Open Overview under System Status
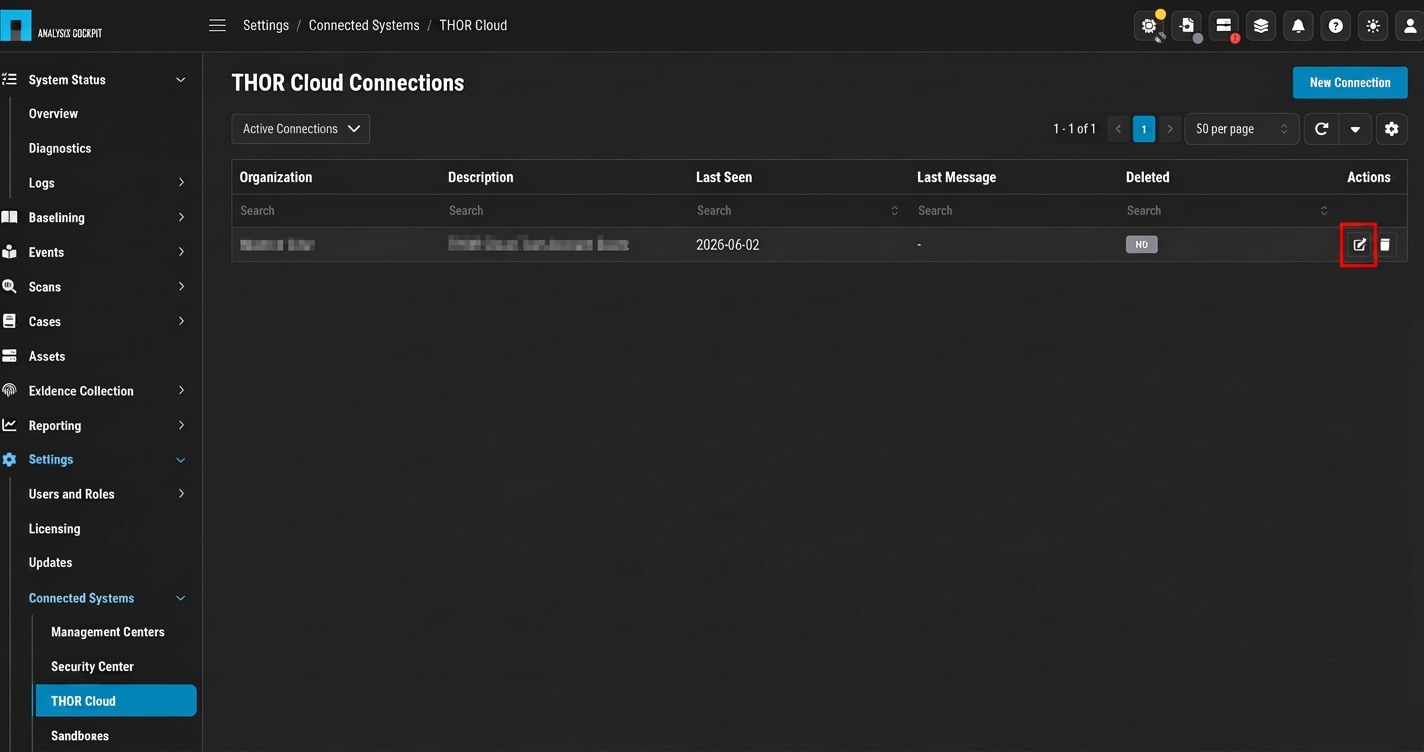 tap(53, 114)
